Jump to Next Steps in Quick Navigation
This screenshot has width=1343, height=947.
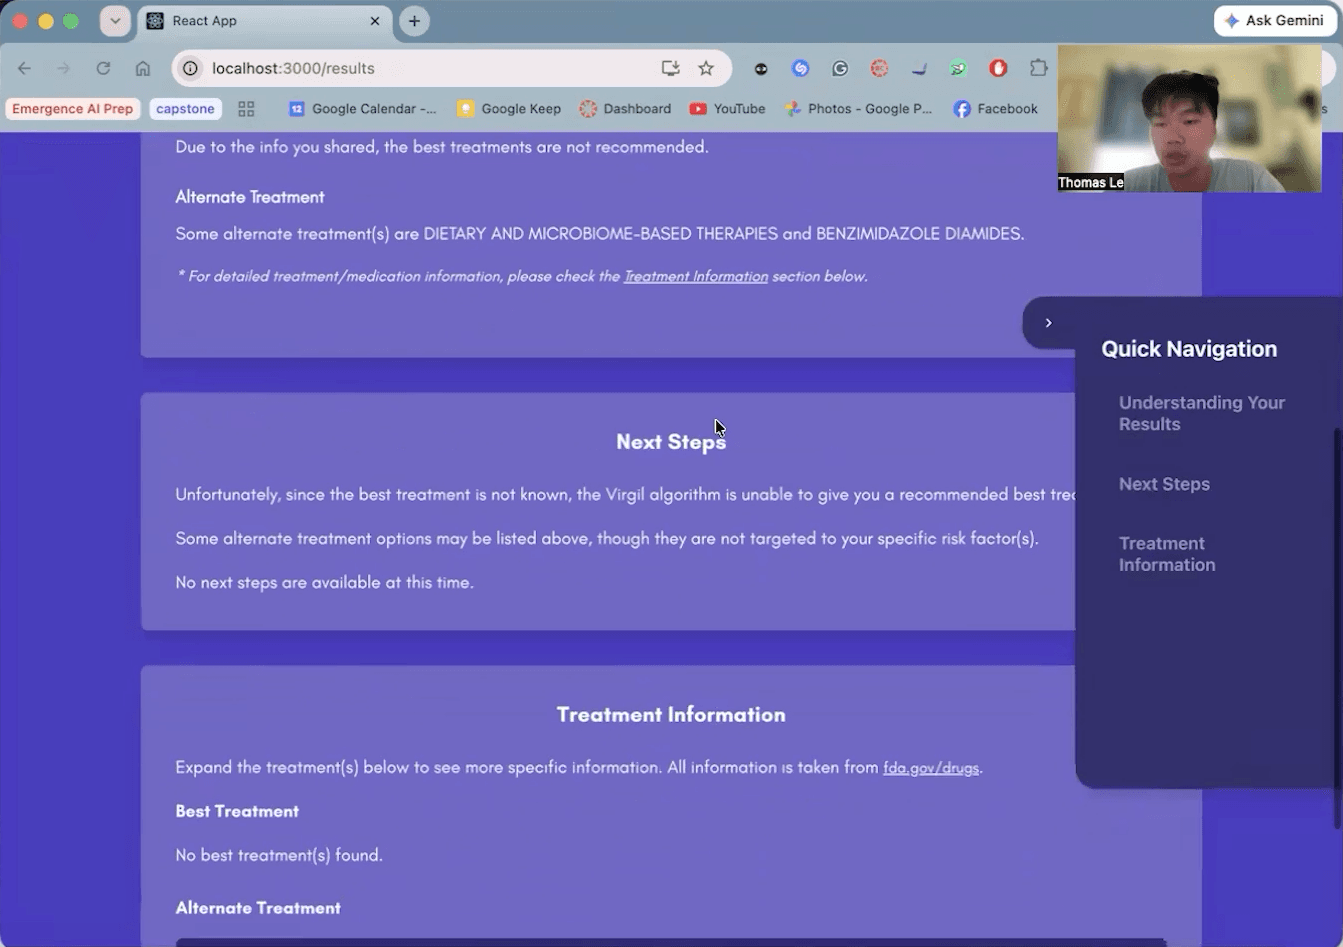[x=1164, y=484]
